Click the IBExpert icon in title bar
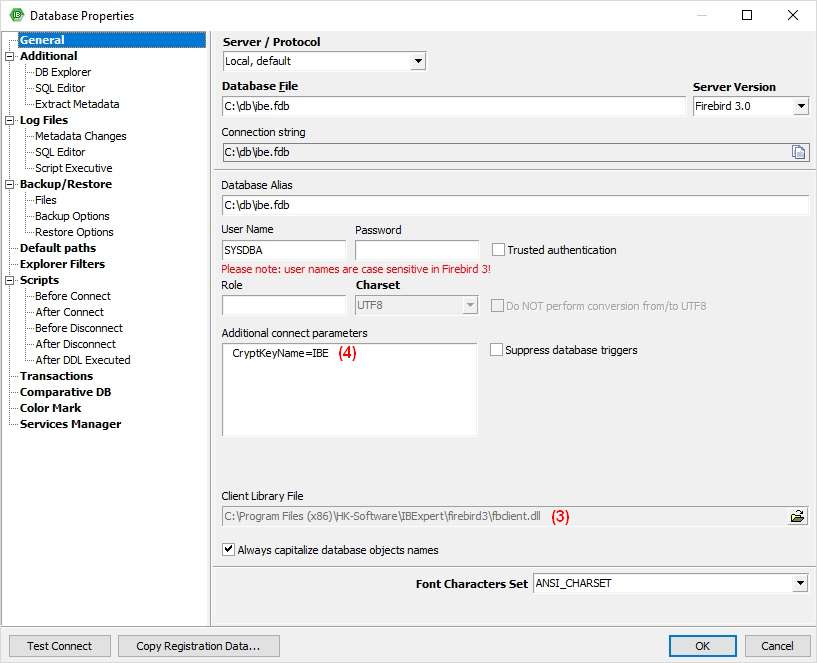 [17, 15]
